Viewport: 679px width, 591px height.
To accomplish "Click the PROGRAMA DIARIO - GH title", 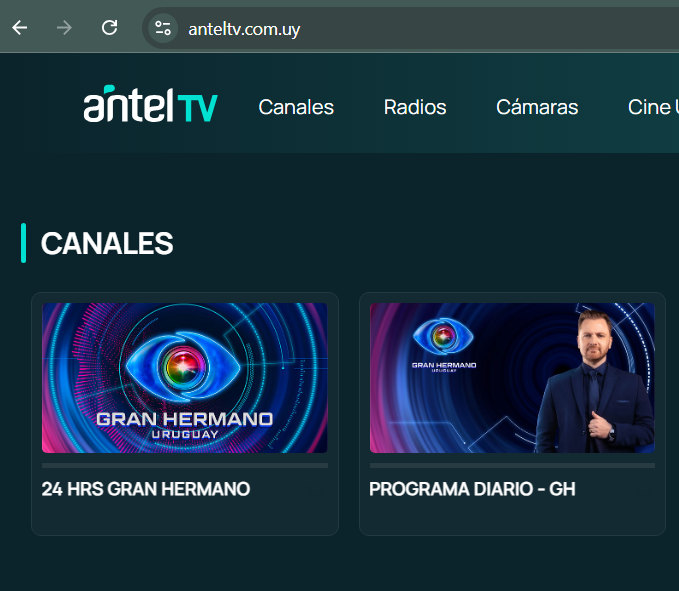I will [x=472, y=489].
